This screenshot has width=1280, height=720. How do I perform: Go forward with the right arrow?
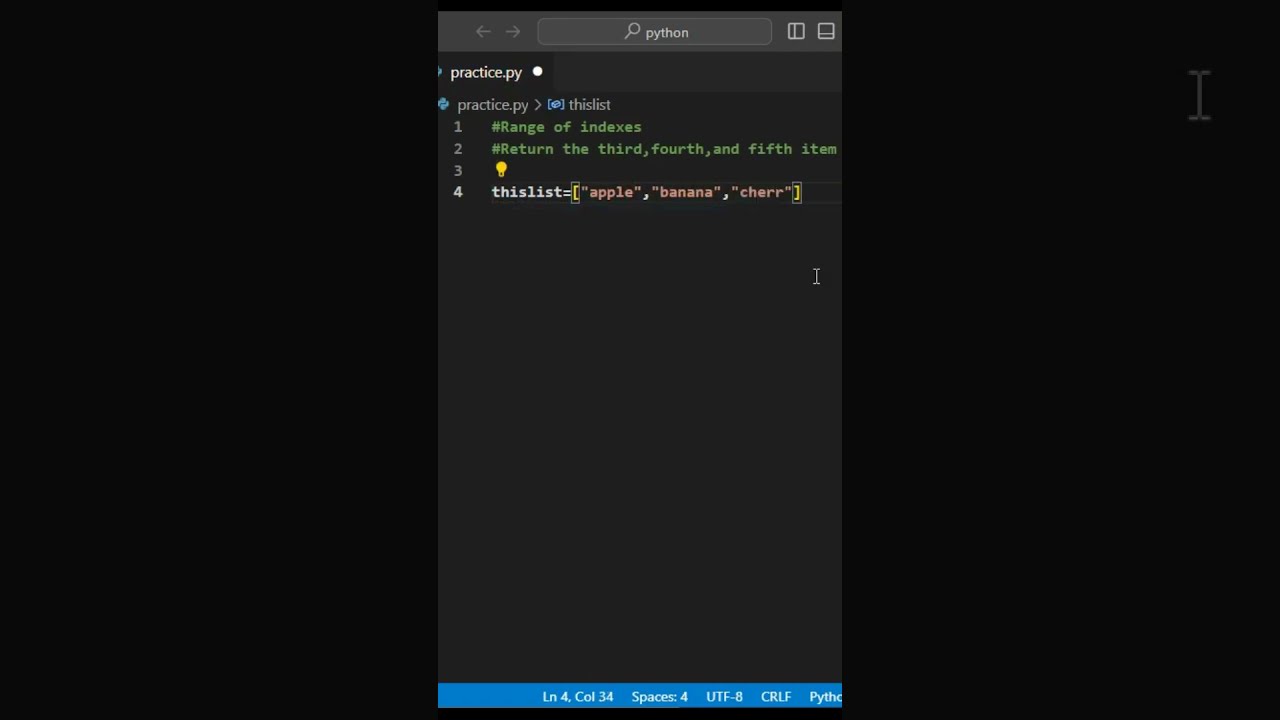click(x=513, y=32)
